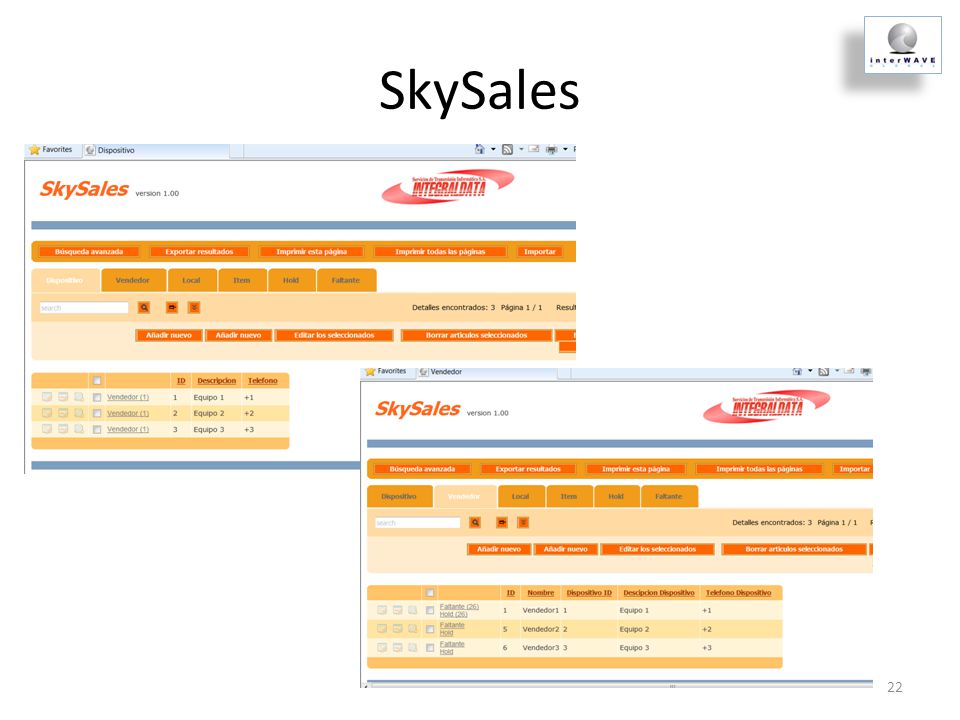Click the Favorites star in Vendedor browser window
The image size is (960, 720).
(x=370, y=371)
